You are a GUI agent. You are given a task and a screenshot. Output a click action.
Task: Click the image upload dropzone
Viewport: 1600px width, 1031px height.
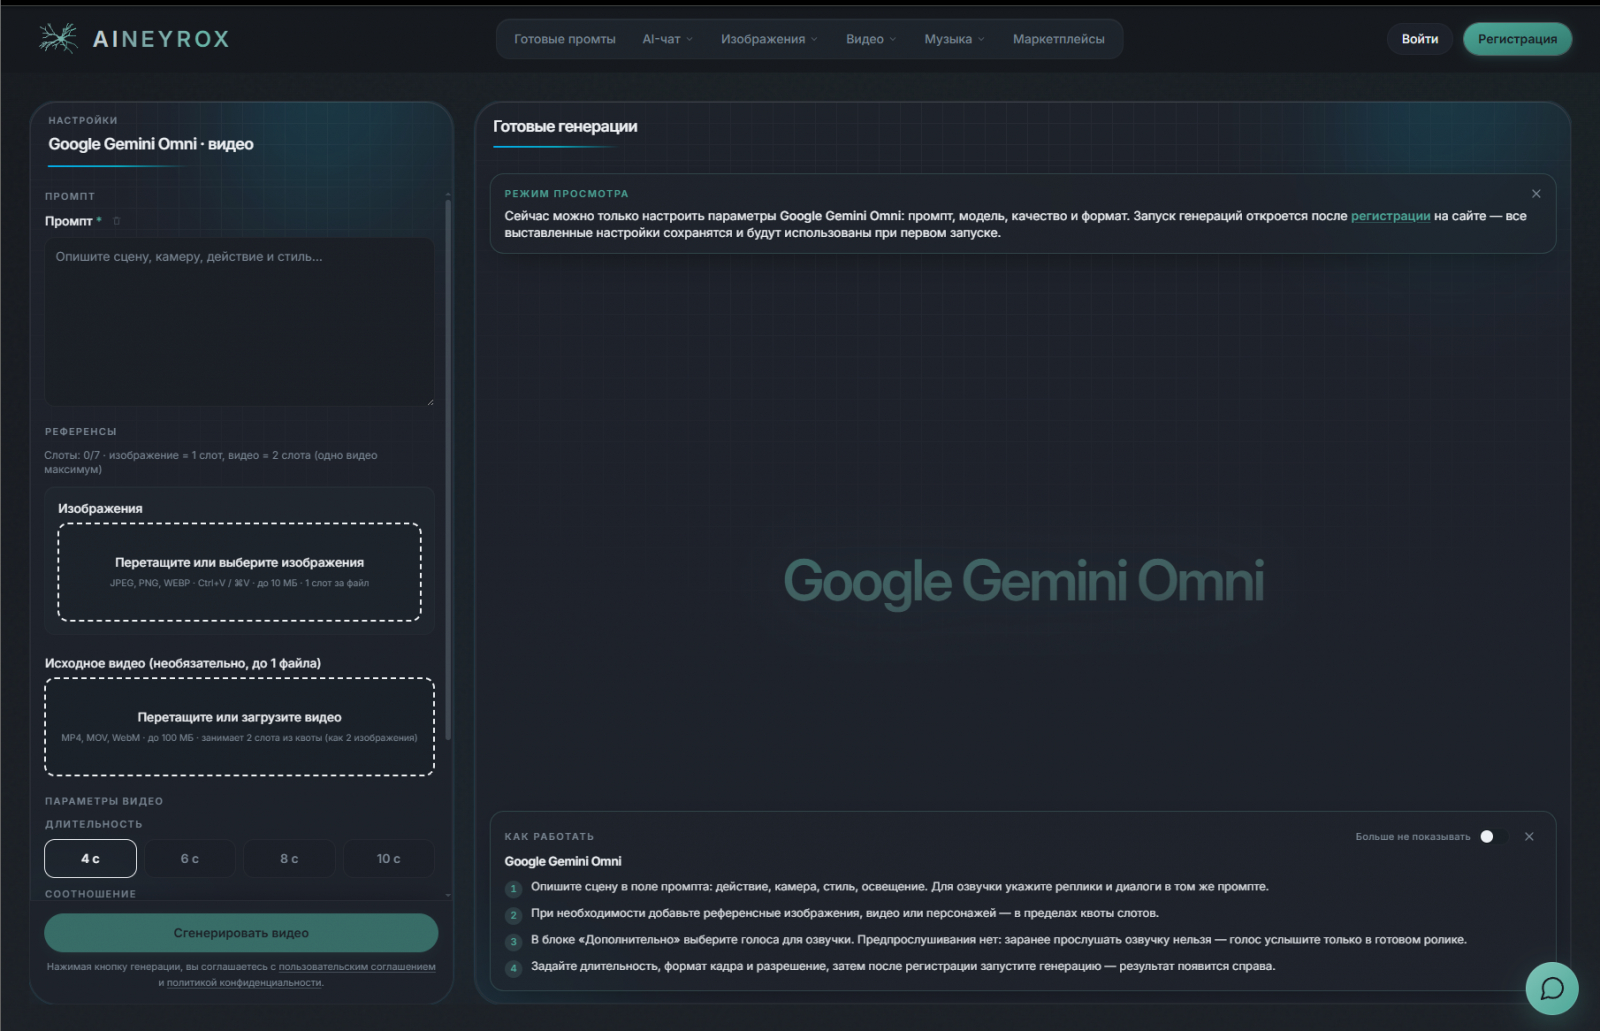click(x=239, y=572)
